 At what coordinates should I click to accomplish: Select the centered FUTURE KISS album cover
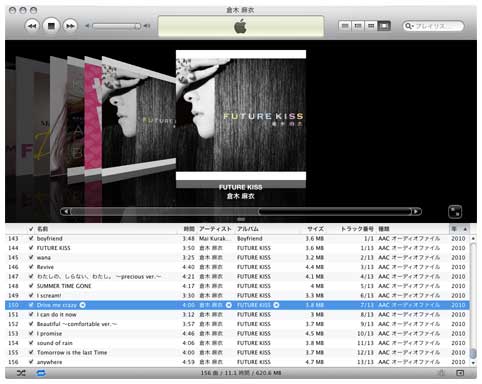pyautogui.click(x=241, y=115)
